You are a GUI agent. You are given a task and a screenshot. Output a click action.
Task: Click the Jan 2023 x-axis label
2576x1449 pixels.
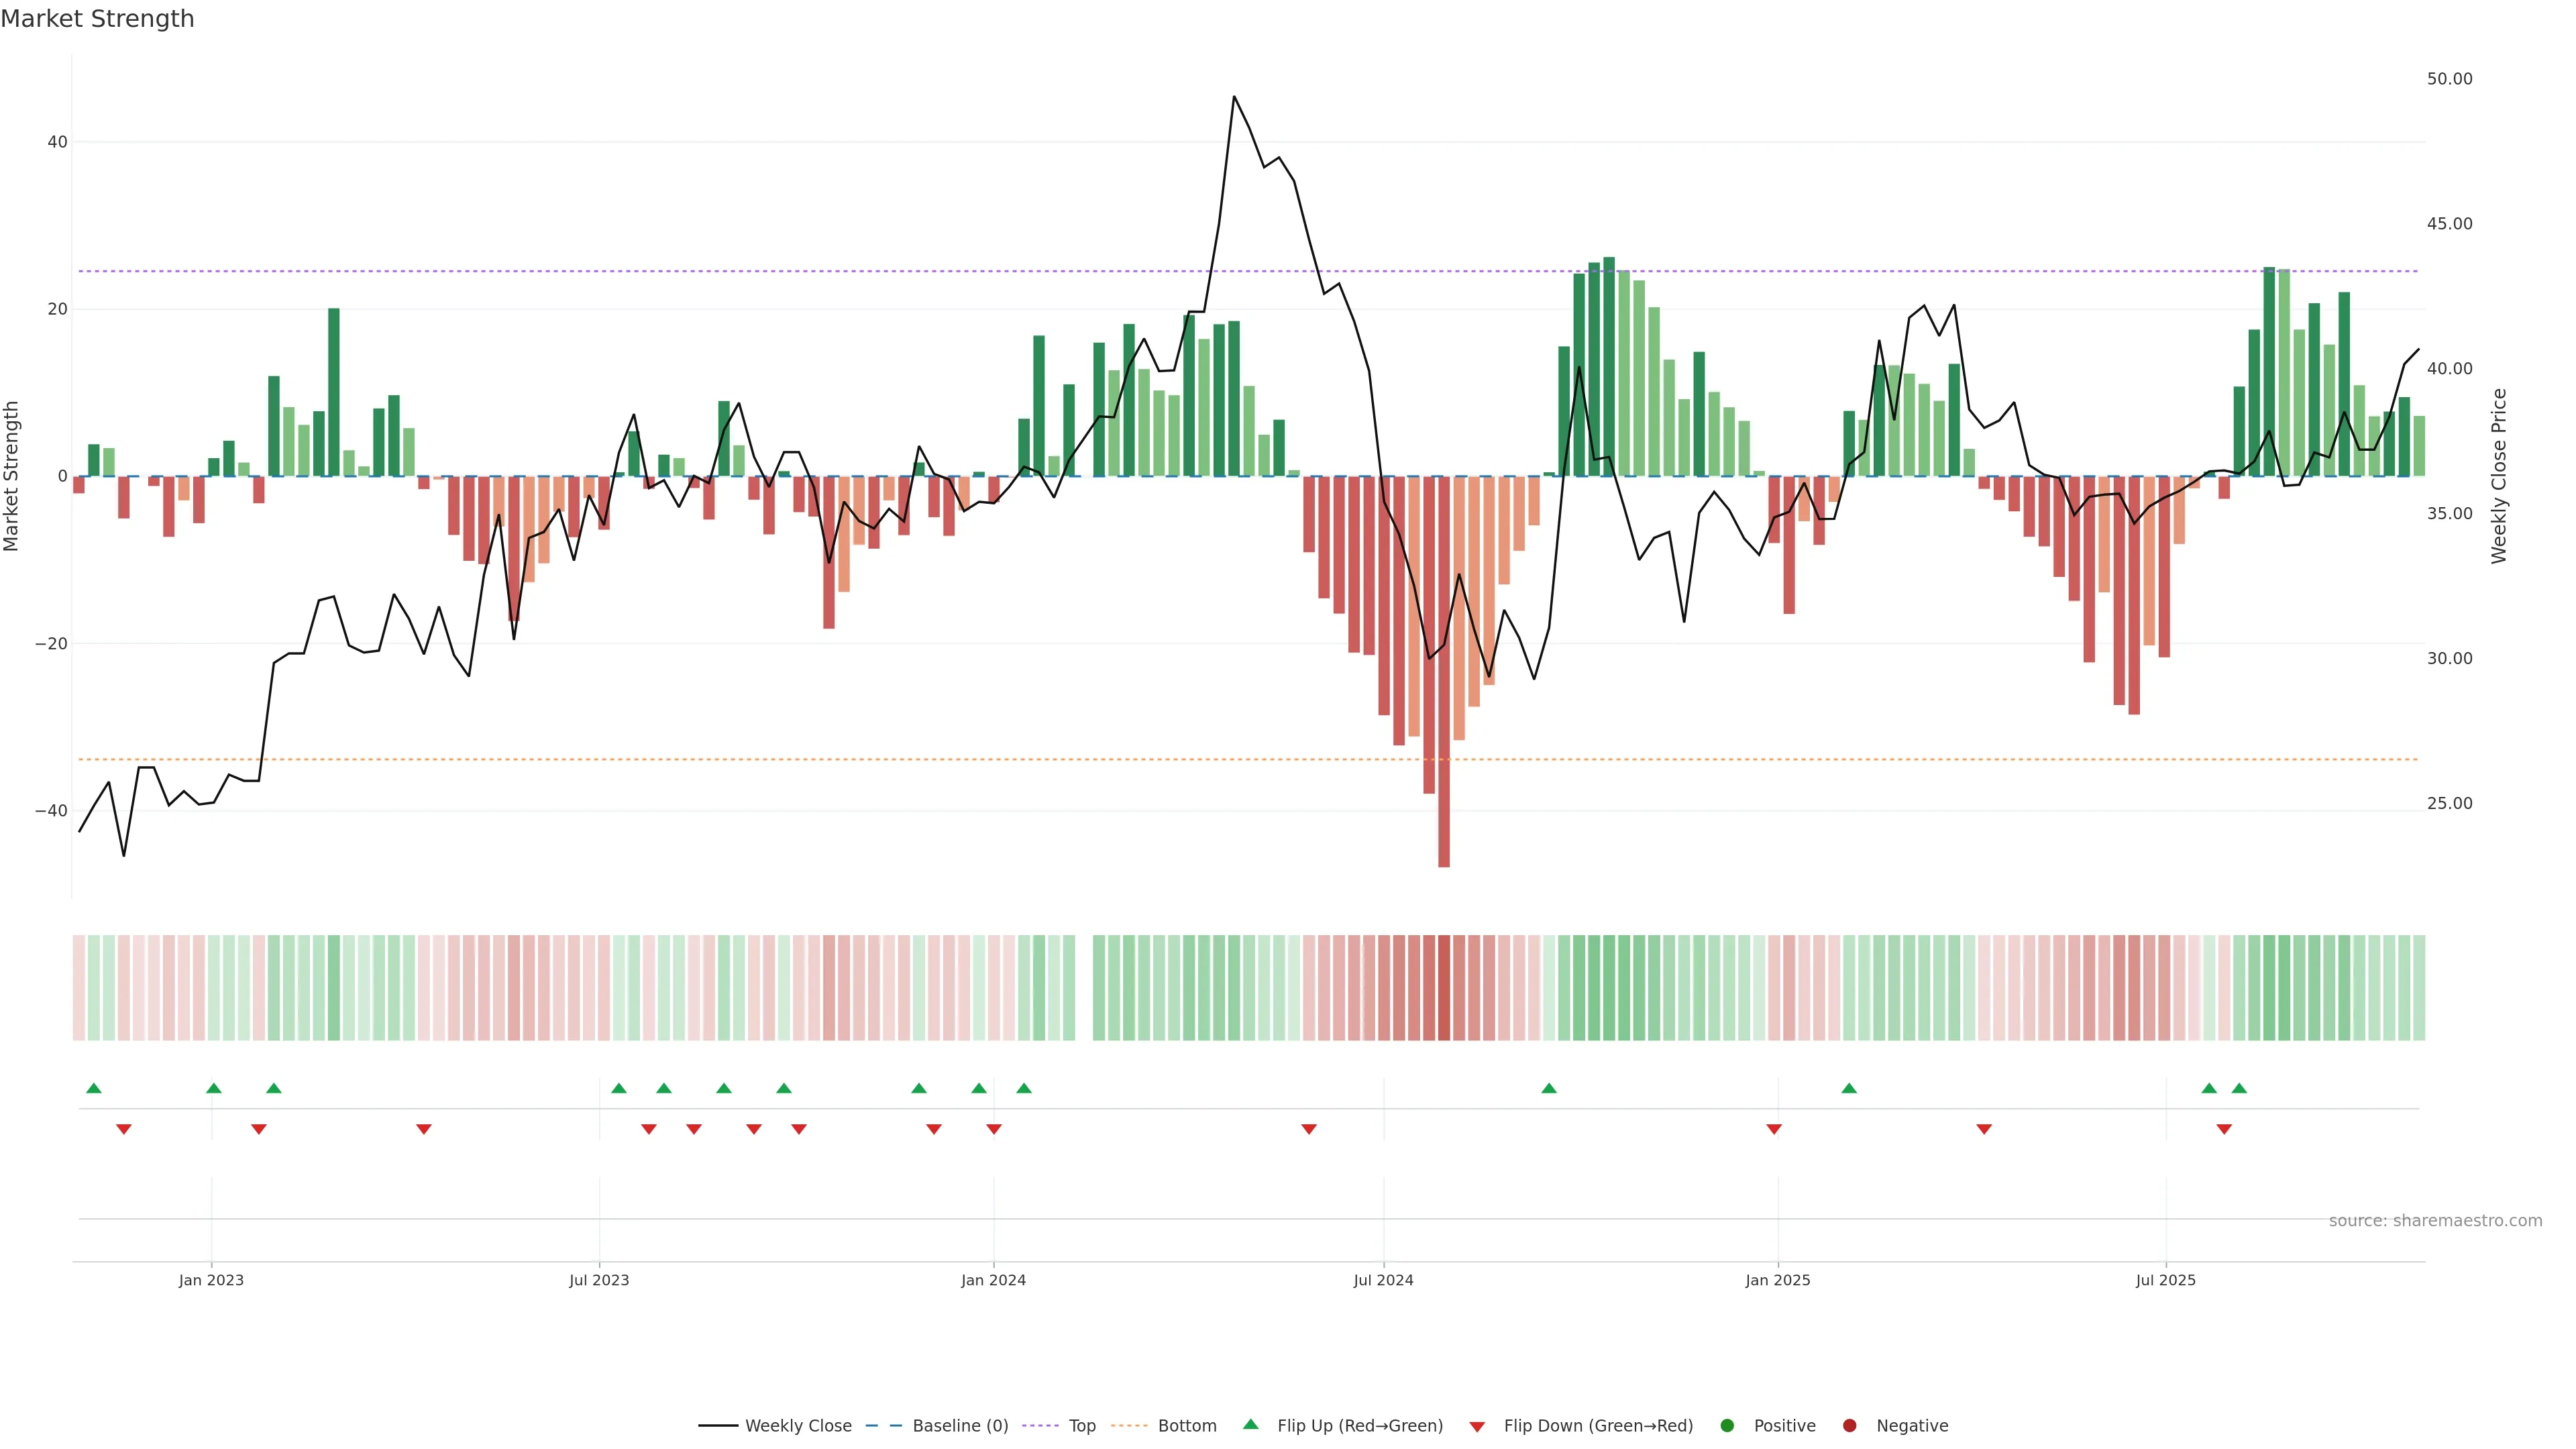(211, 1280)
